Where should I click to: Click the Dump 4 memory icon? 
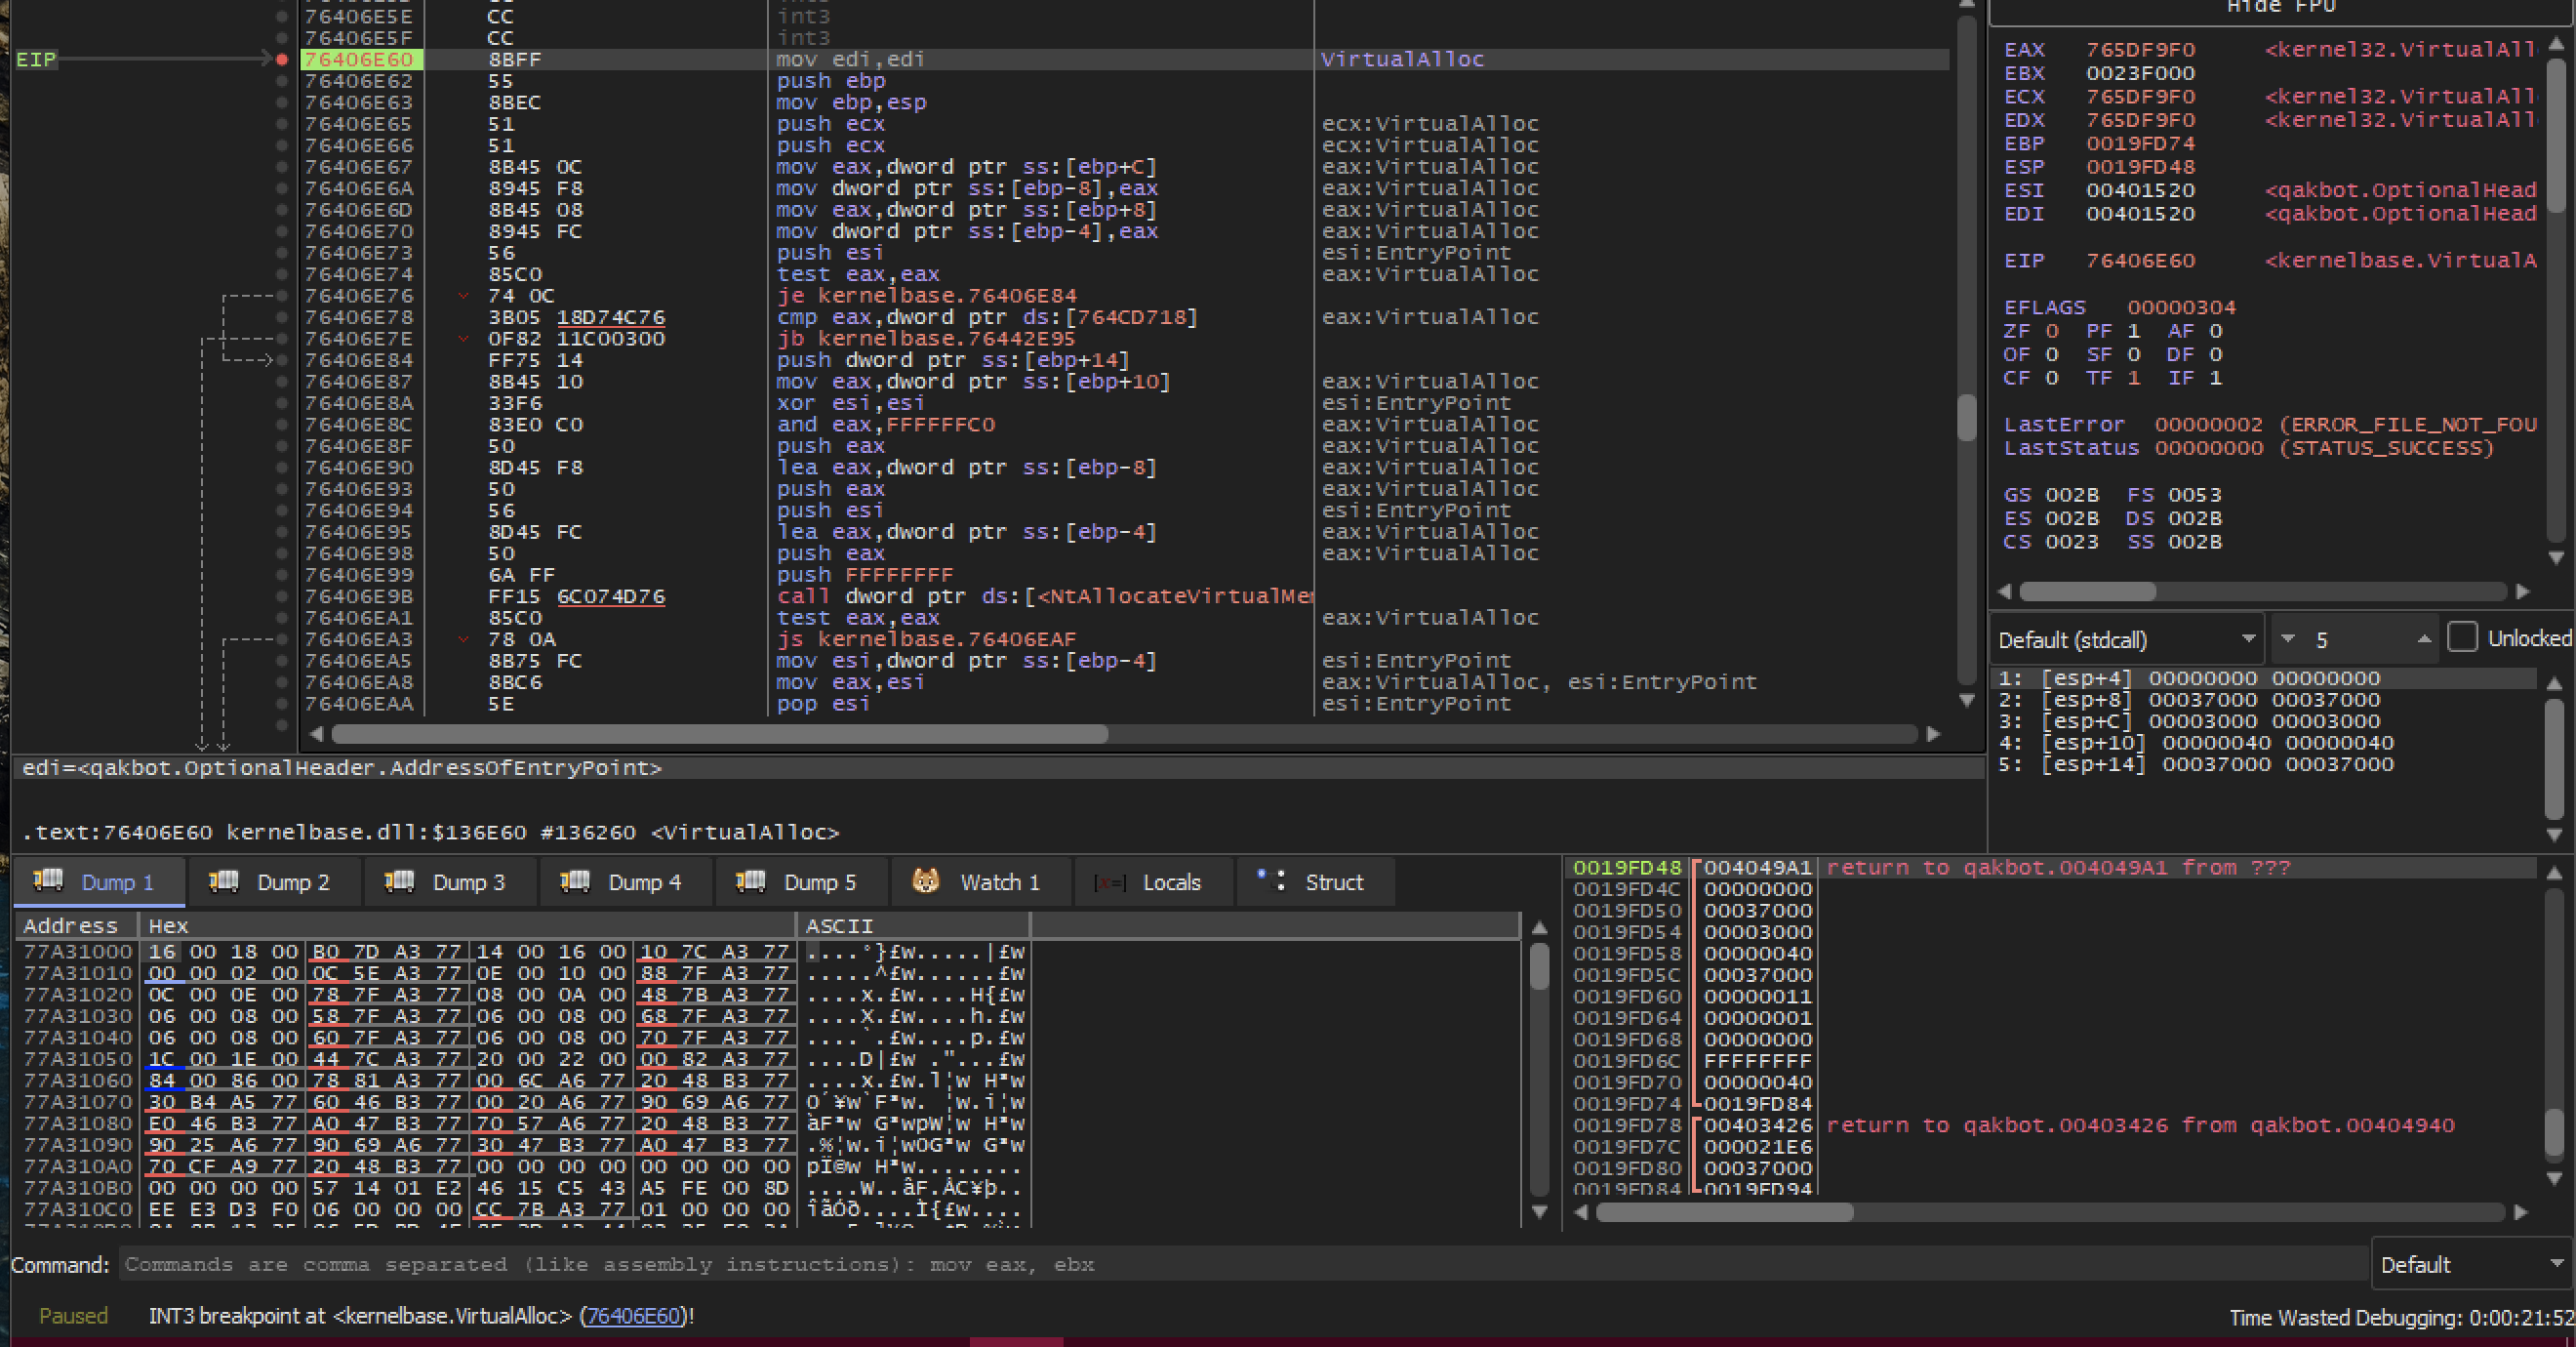(x=575, y=880)
